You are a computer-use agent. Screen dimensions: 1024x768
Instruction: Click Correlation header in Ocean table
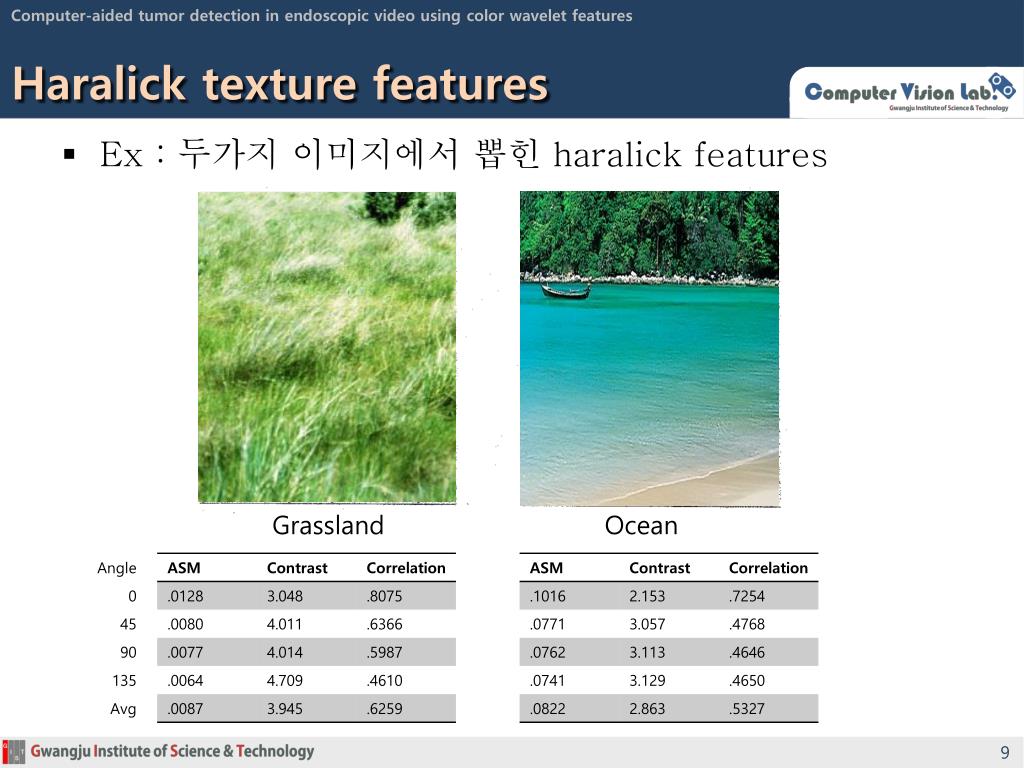(x=769, y=568)
